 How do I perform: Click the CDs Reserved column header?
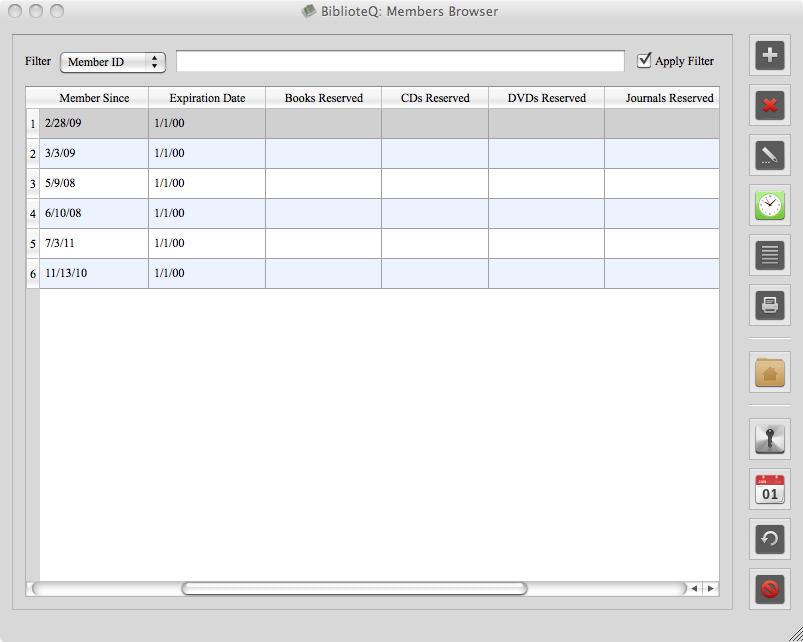tap(435, 98)
